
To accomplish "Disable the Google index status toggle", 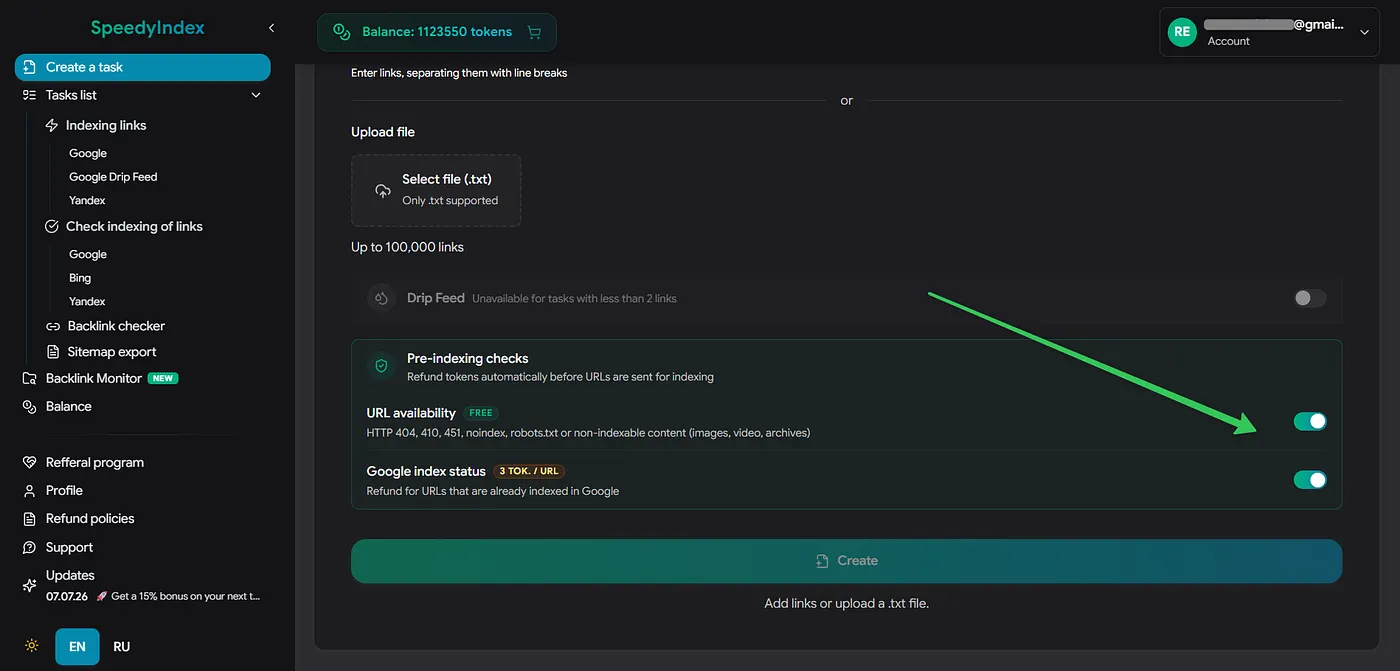I will (x=1310, y=480).
